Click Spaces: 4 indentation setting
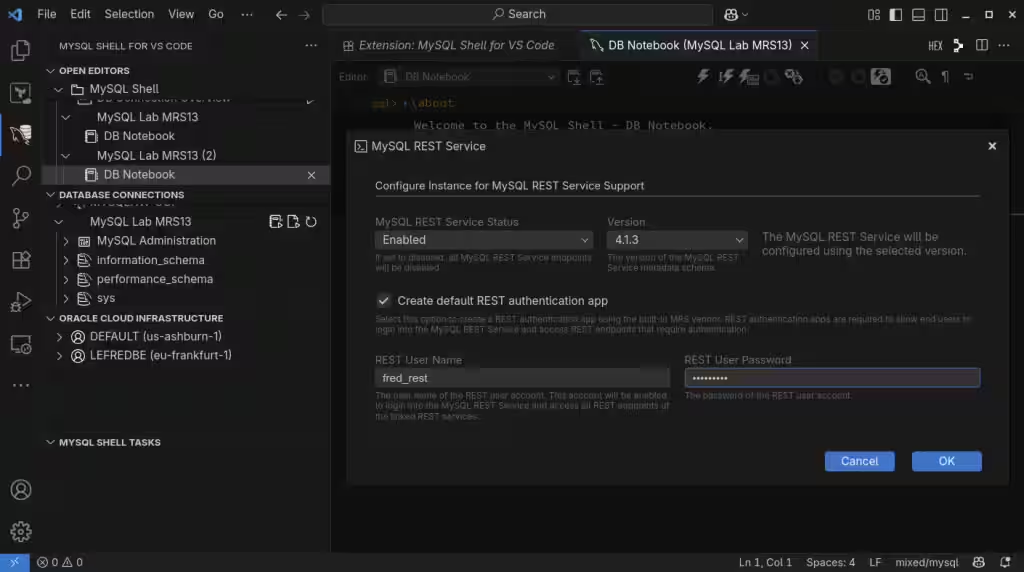This screenshot has height=572, width=1024. 830,562
